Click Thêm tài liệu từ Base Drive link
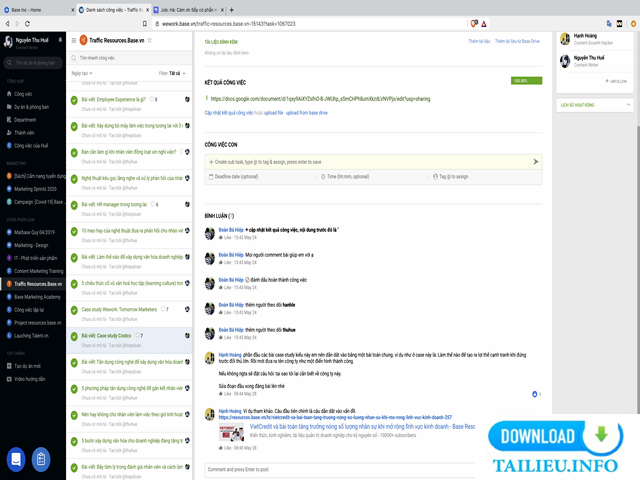The height and width of the screenshot is (480, 640). coord(517,41)
